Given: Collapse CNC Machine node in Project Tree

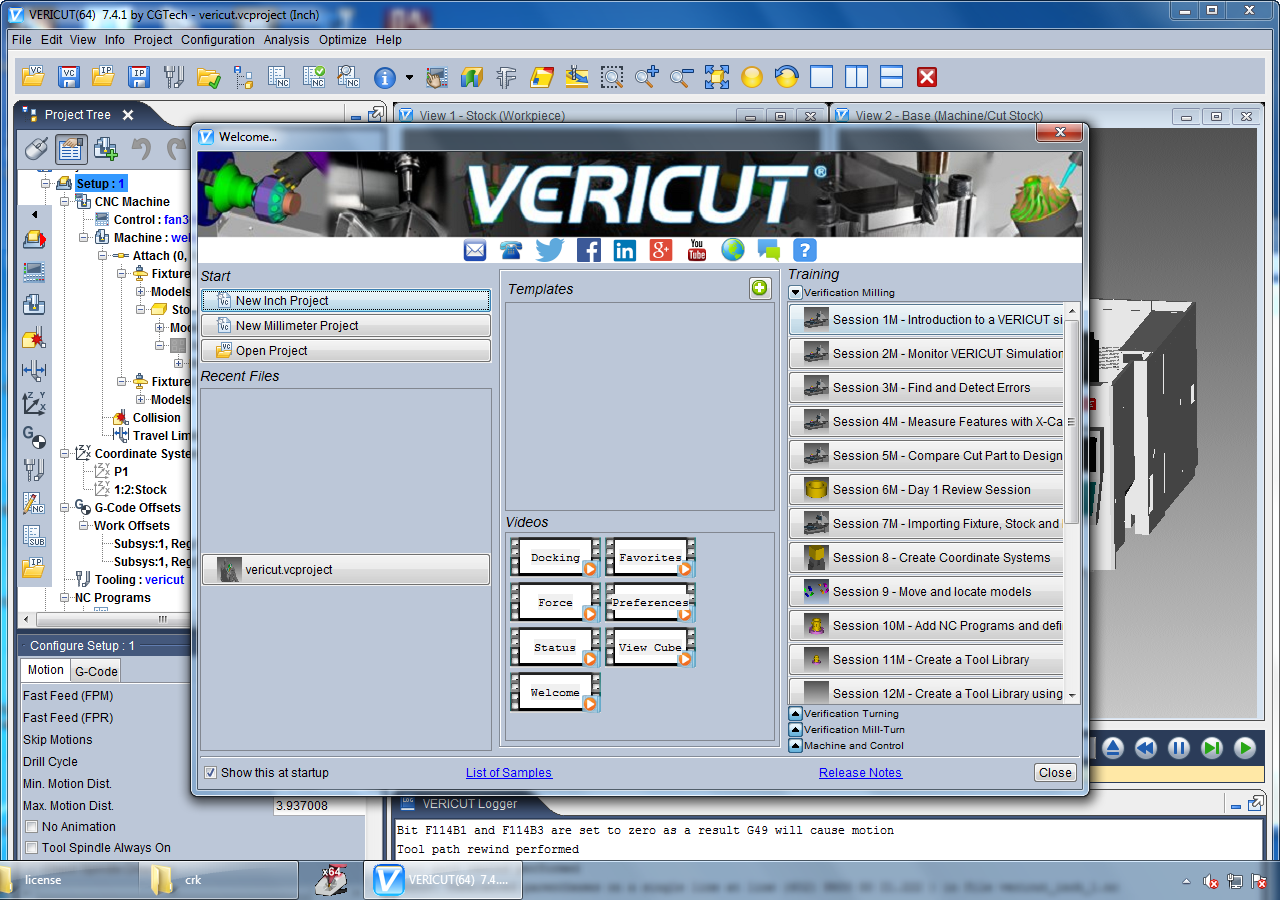Looking at the screenshot, I should (64, 202).
